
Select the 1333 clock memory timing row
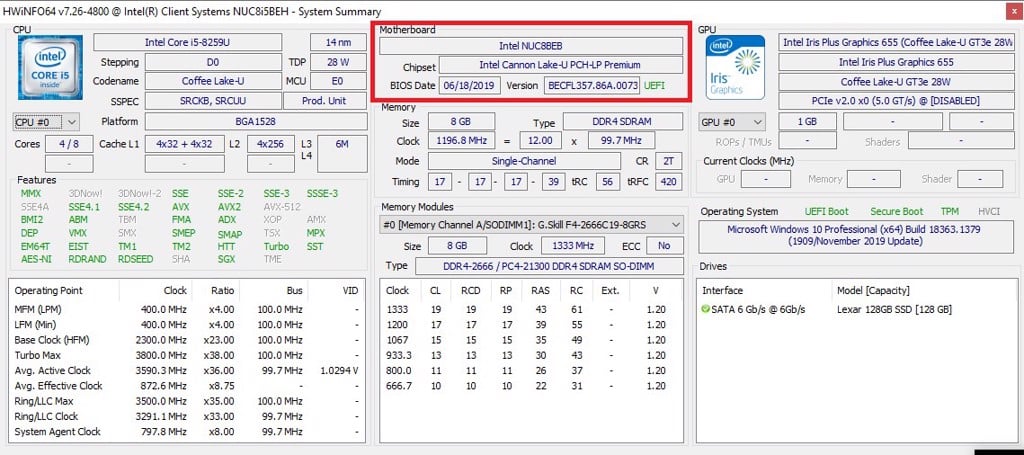tap(531, 309)
